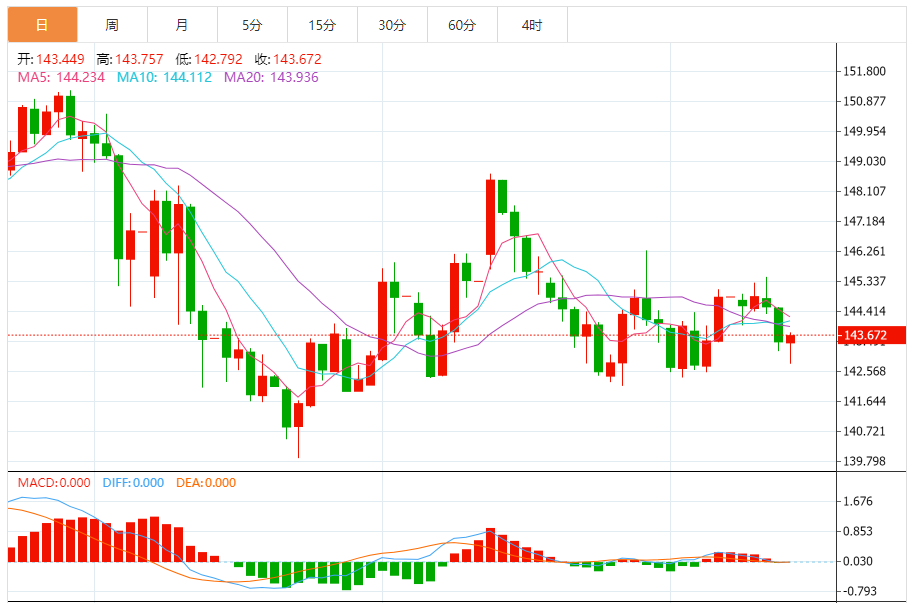The width and height of the screenshot is (912, 603).
Task: Click the 148.107 price axis label
Action: coord(864,191)
